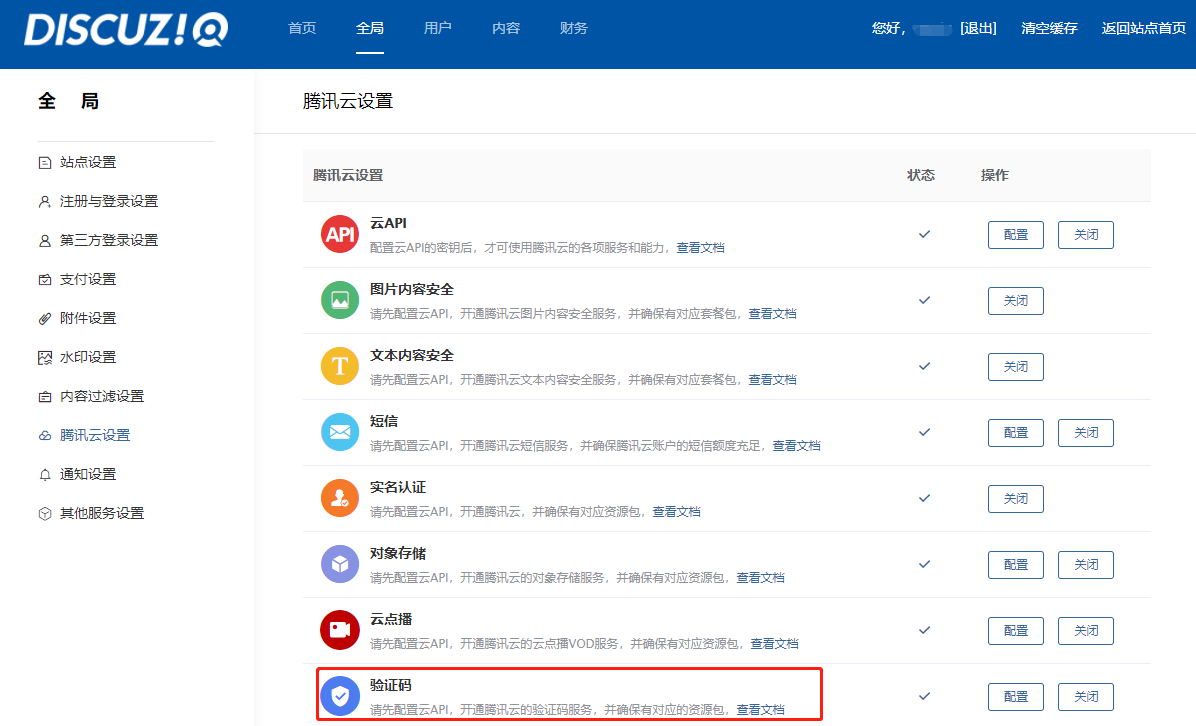Click 清空缓存 in the header
Viewport: 1196px width, 726px height.
(1050, 28)
